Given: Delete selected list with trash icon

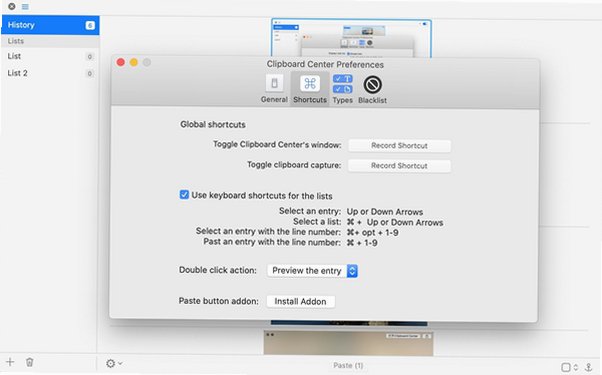Looking at the screenshot, I should (30, 362).
